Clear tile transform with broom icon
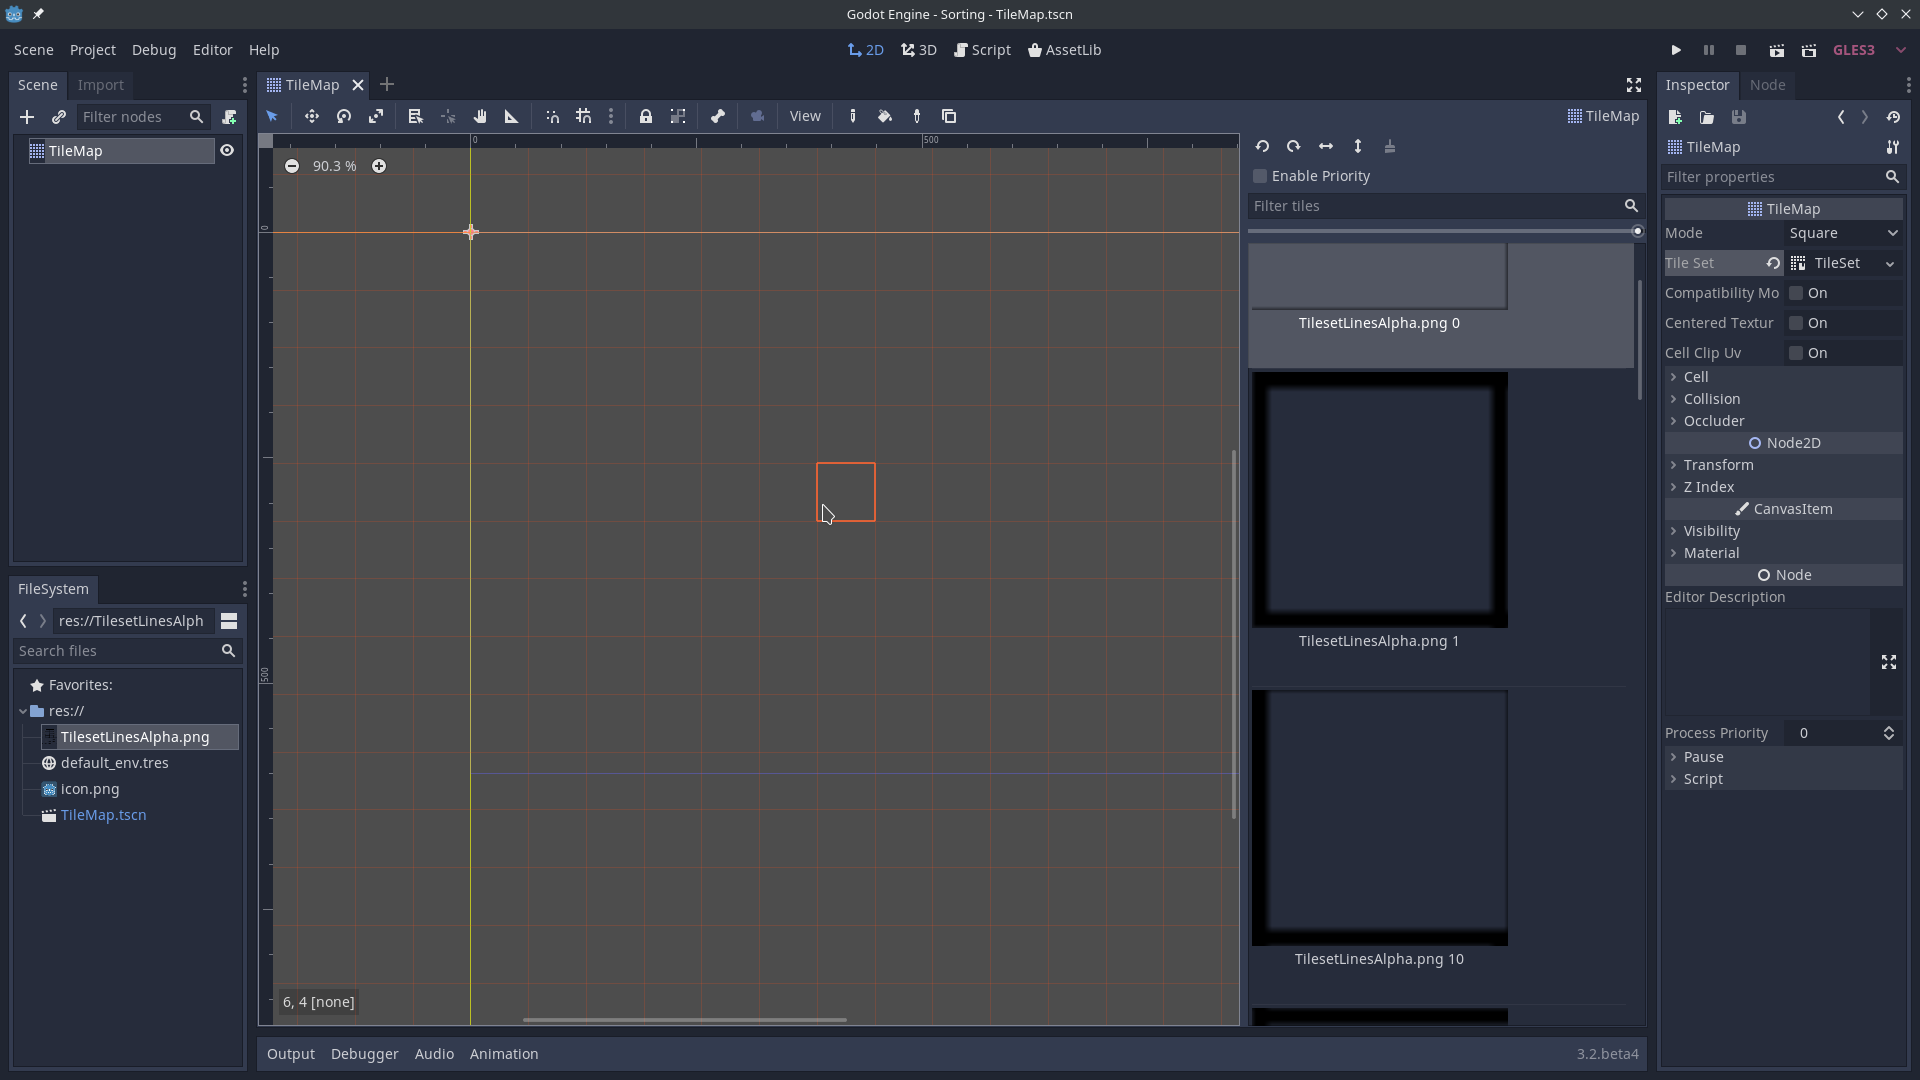 (x=1390, y=146)
